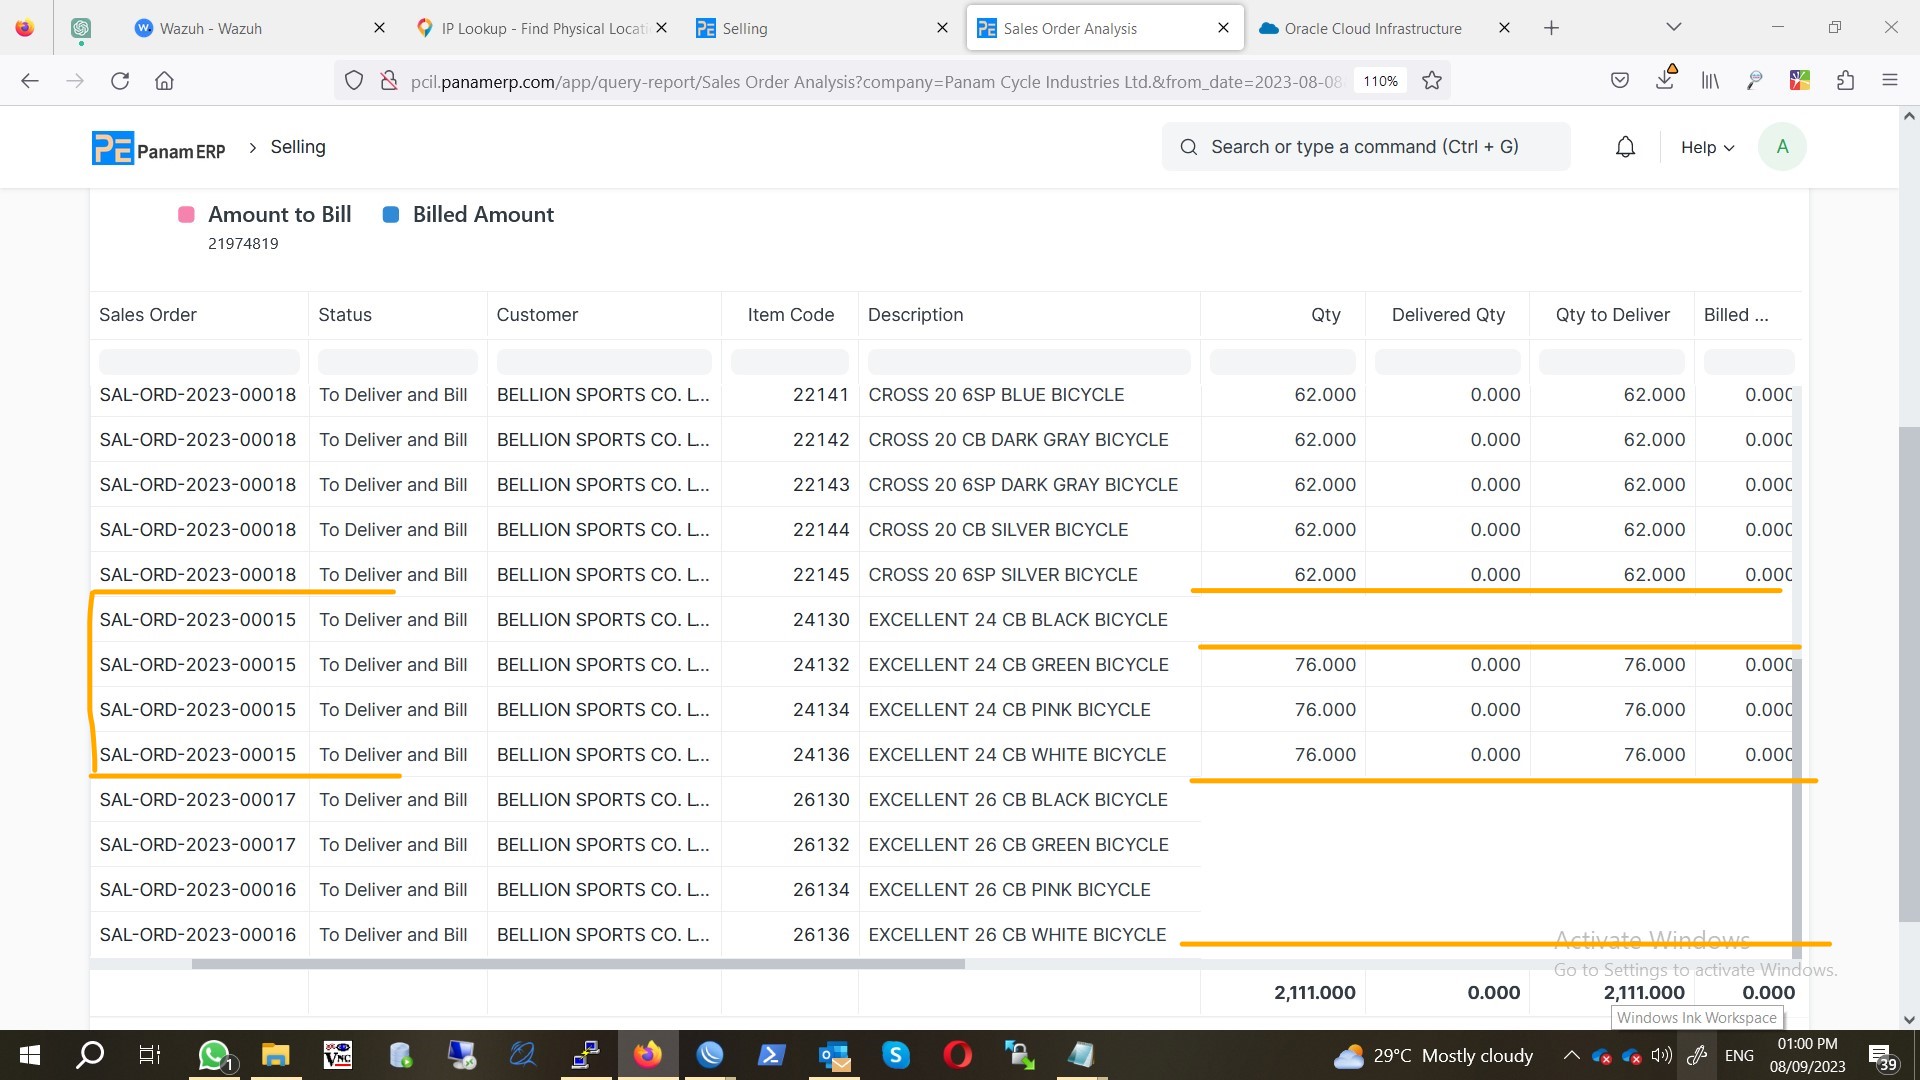Open the notifications bell
This screenshot has width=1920, height=1080.
pyautogui.click(x=1625, y=147)
